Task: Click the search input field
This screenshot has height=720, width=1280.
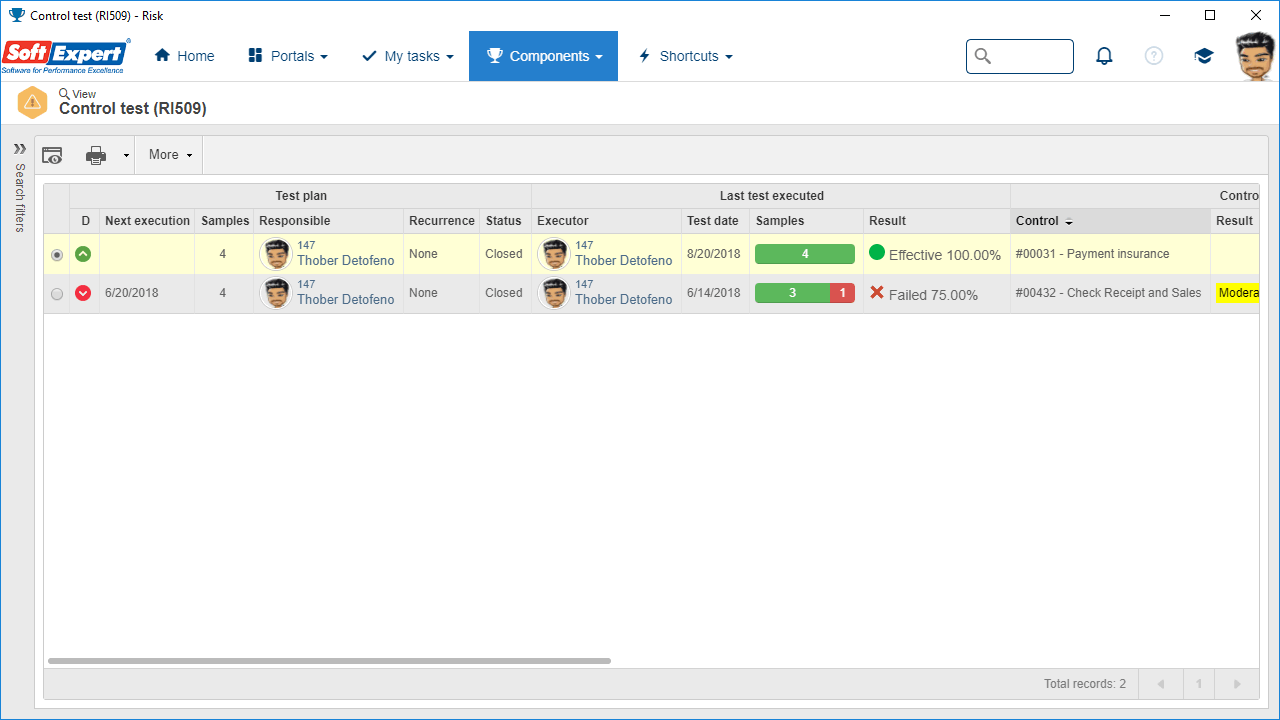Action: (1020, 56)
